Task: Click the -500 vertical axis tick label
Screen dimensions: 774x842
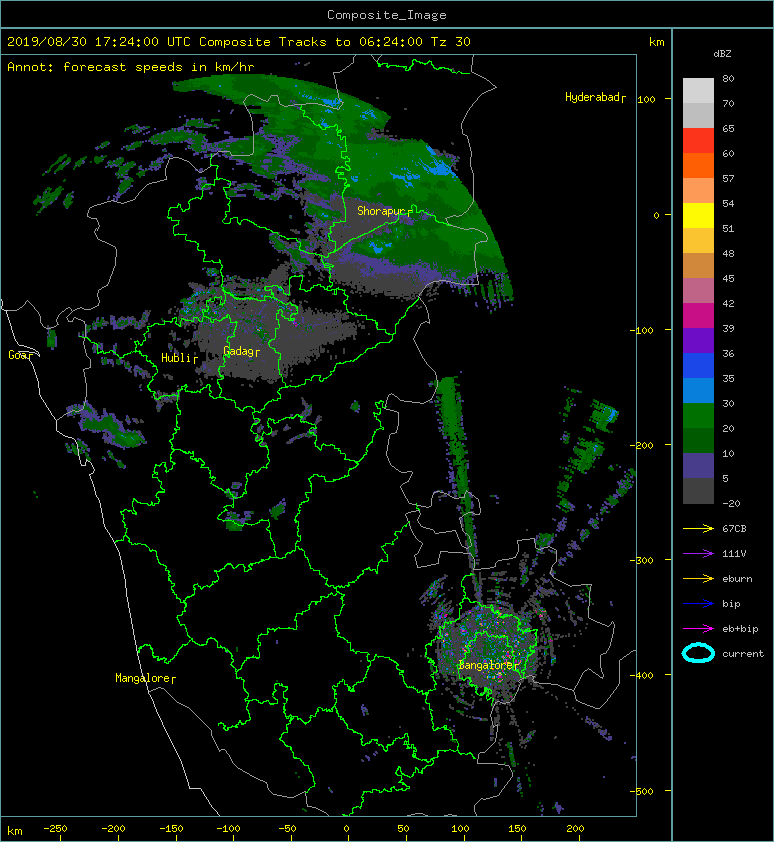Action: click(x=641, y=791)
